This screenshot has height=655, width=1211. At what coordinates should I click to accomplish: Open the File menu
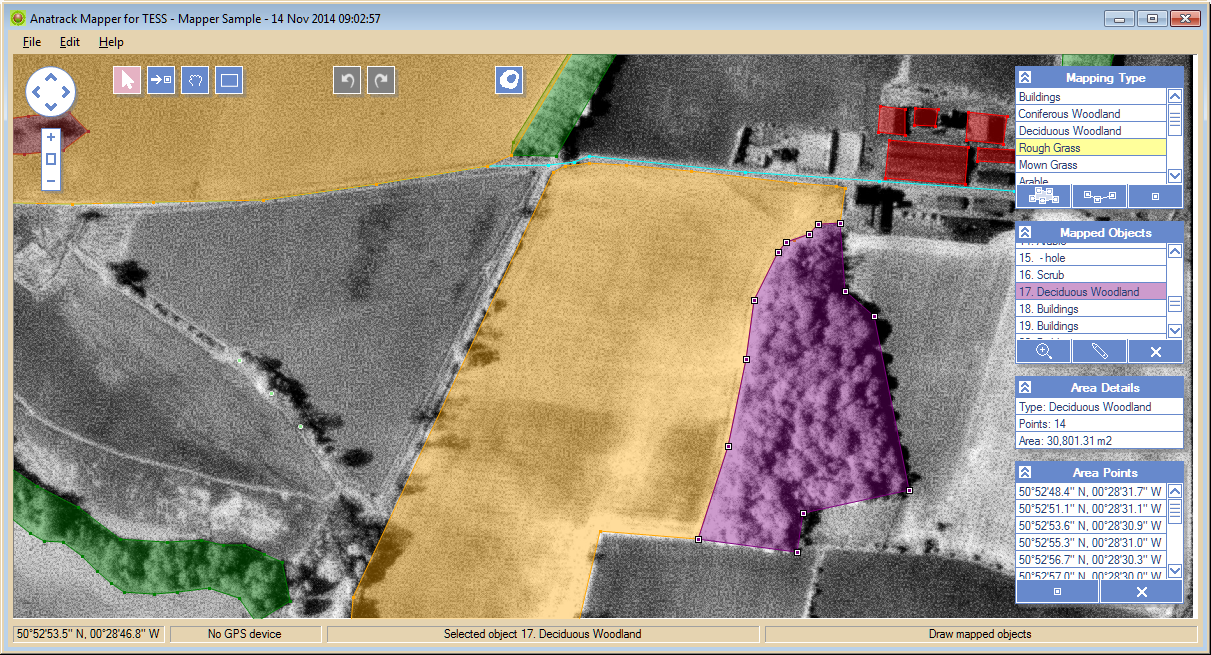(32, 42)
